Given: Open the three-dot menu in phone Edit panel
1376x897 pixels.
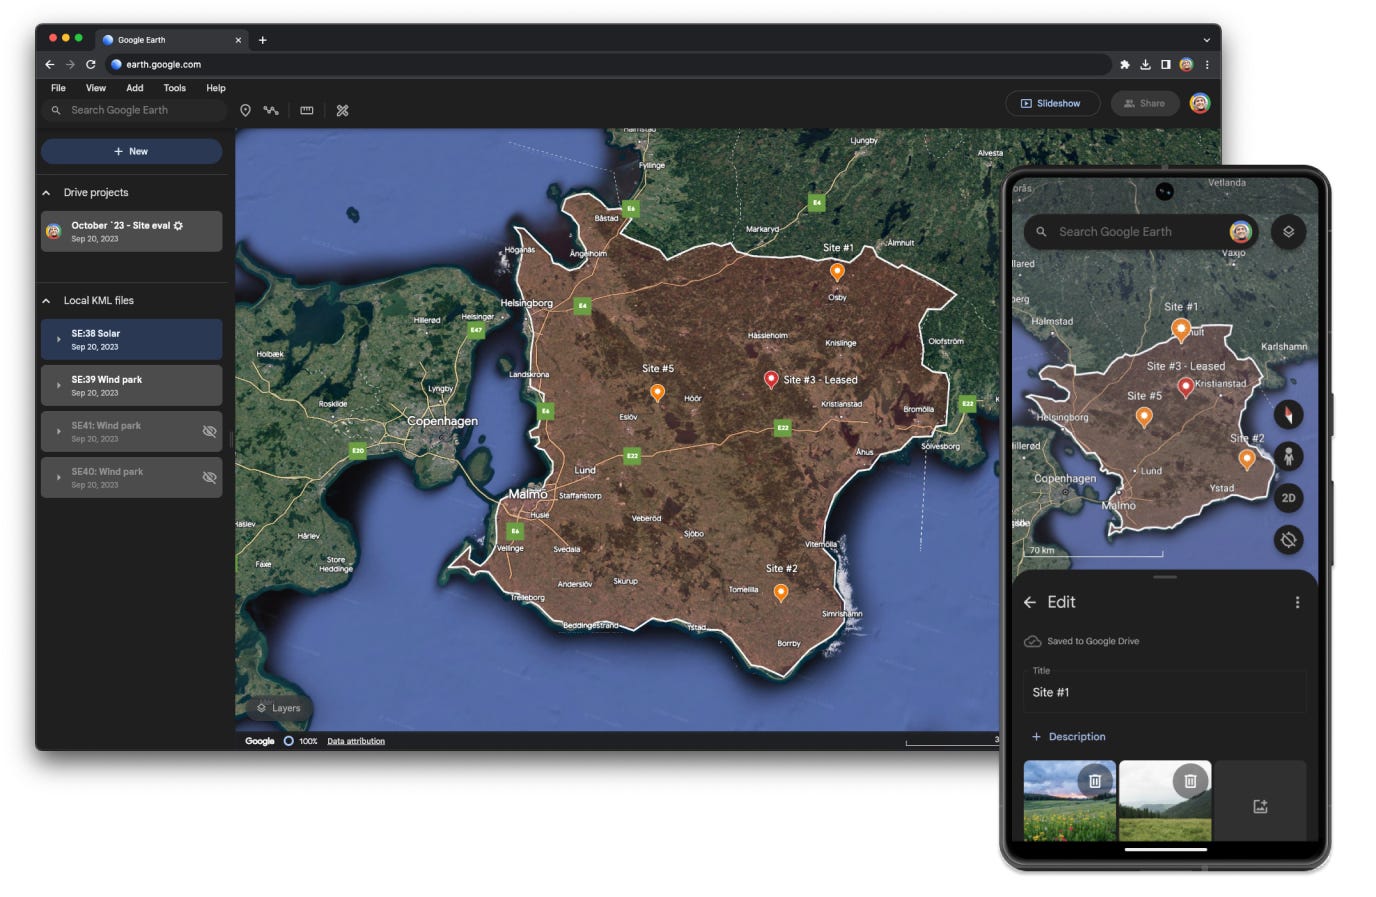Looking at the screenshot, I should [x=1297, y=602].
